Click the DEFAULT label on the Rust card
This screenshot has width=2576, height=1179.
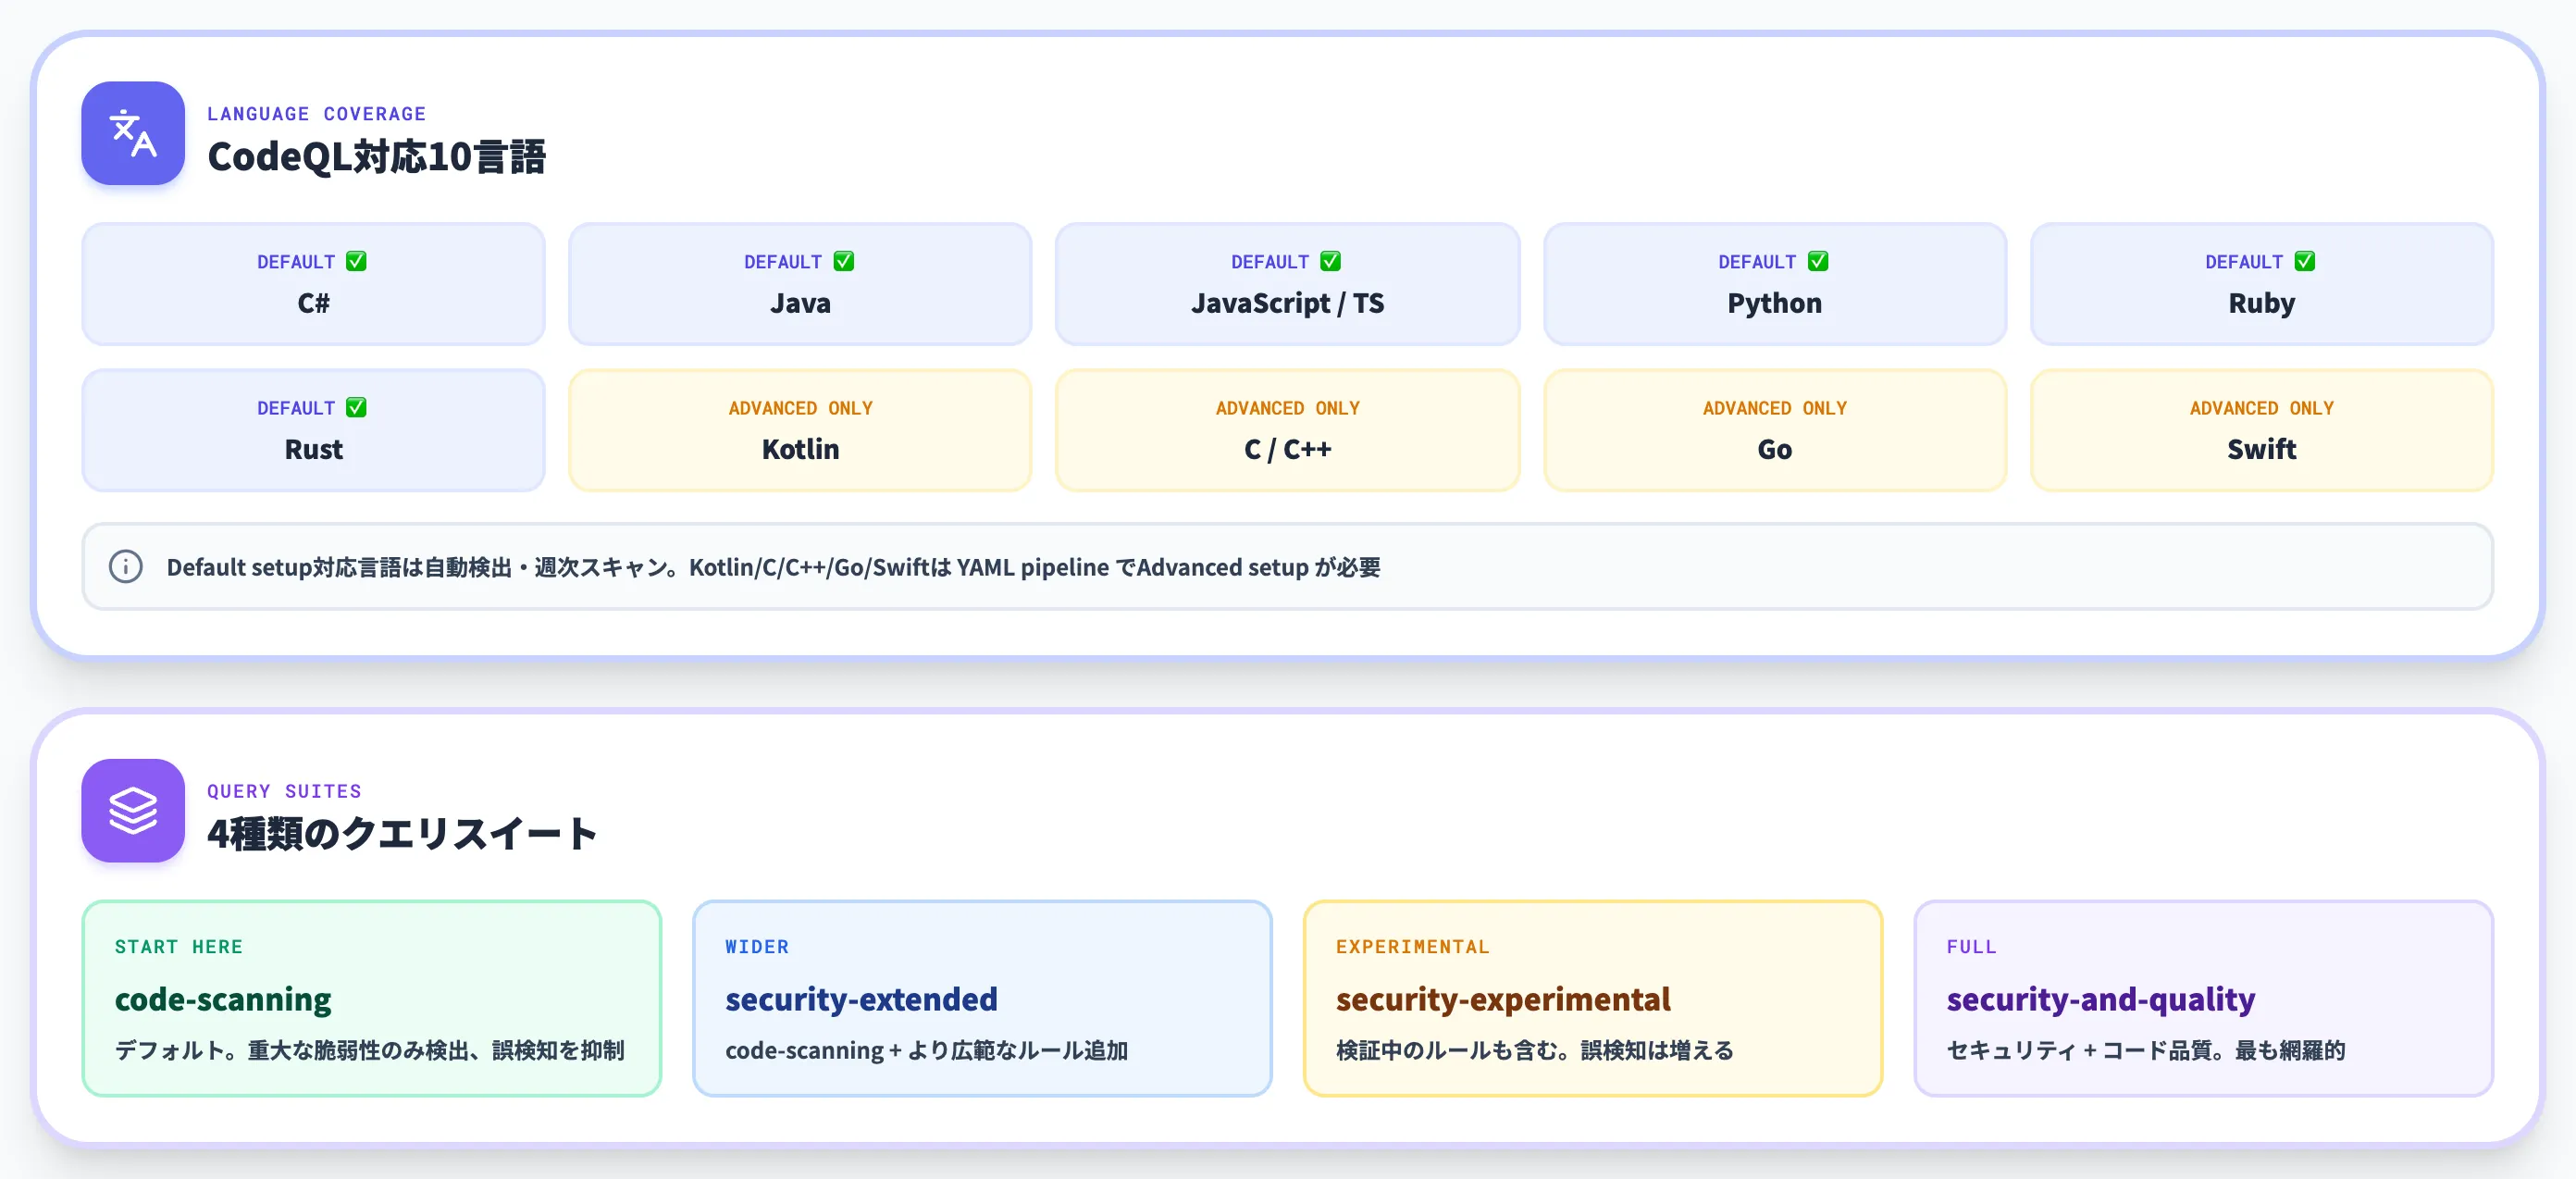pos(296,408)
